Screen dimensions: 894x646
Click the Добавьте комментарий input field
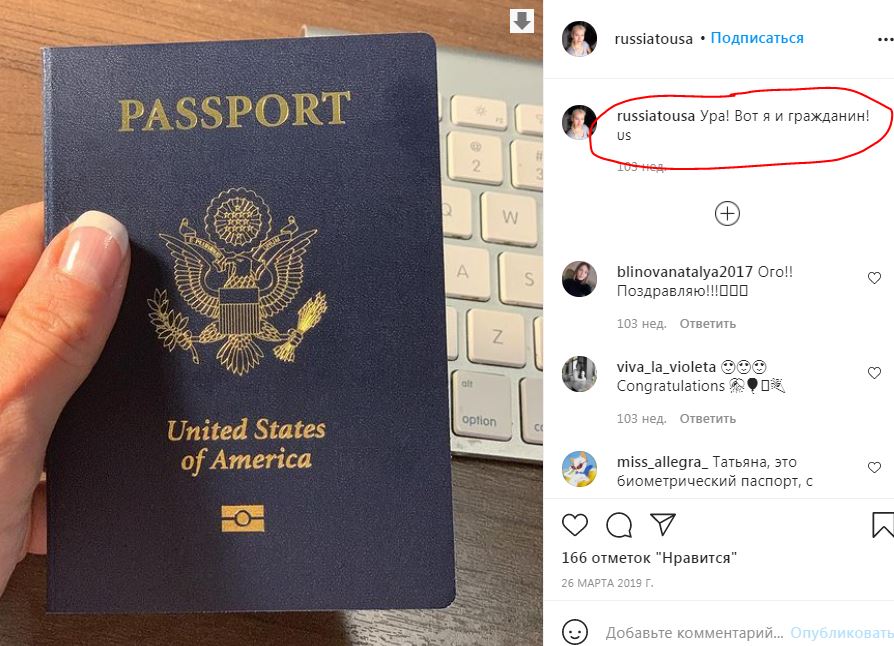(694, 632)
